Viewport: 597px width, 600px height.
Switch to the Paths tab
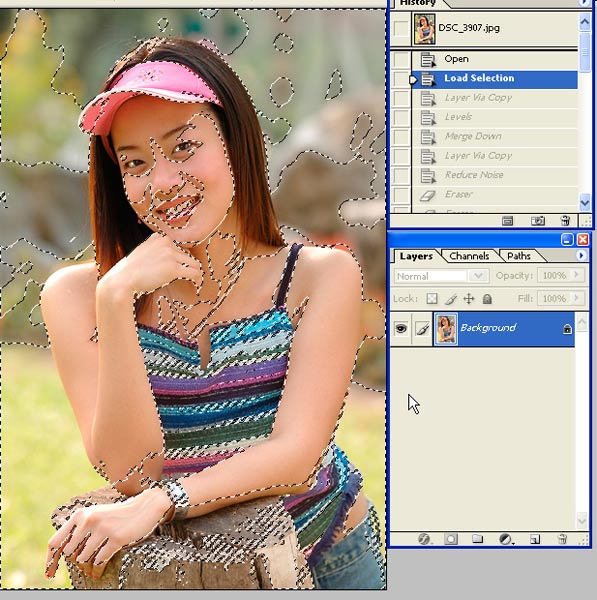(519, 256)
